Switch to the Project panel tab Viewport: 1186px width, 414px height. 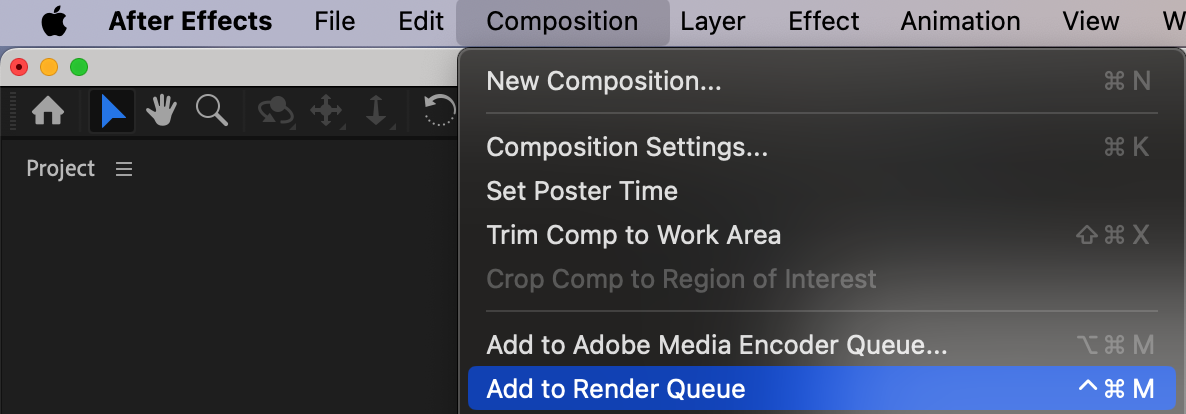click(61, 169)
